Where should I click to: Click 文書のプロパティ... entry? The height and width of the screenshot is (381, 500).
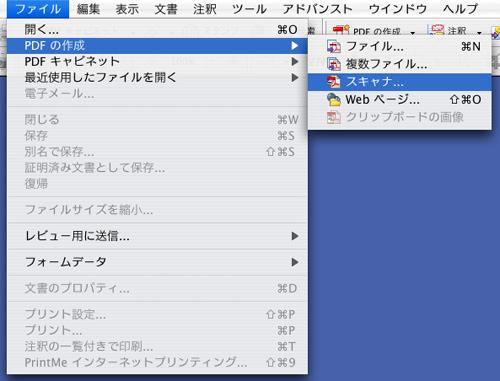click(x=157, y=288)
